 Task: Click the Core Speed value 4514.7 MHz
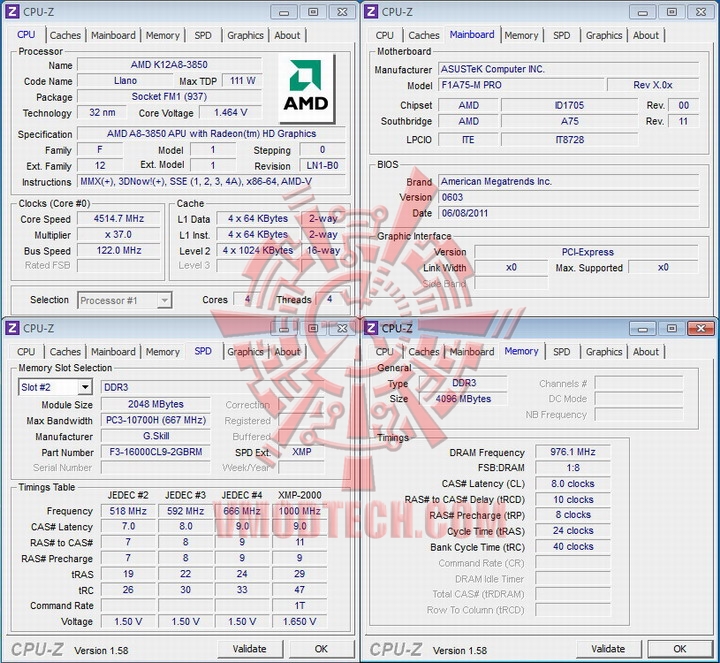[x=119, y=219]
